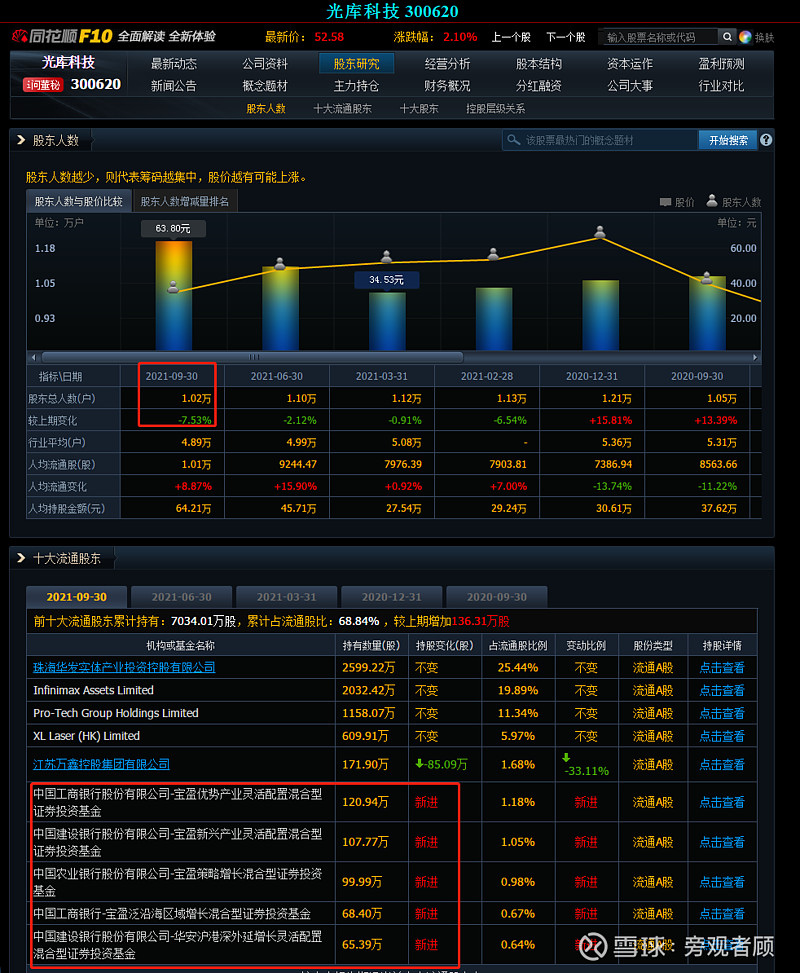Open the 概念题材 menu

pyautogui.click(x=265, y=86)
